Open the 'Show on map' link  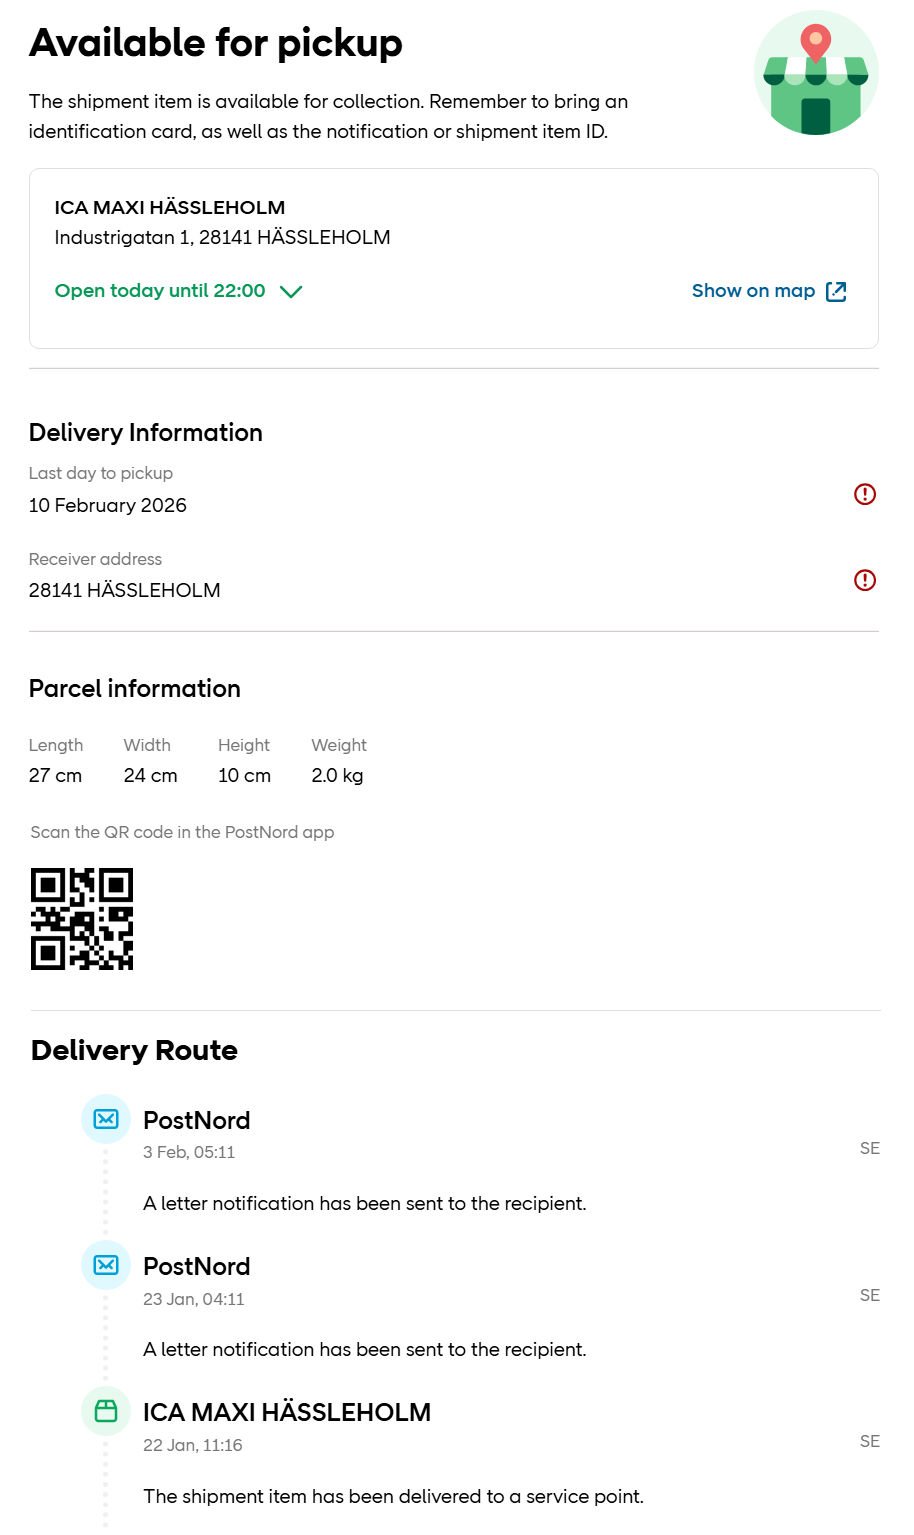click(x=753, y=291)
